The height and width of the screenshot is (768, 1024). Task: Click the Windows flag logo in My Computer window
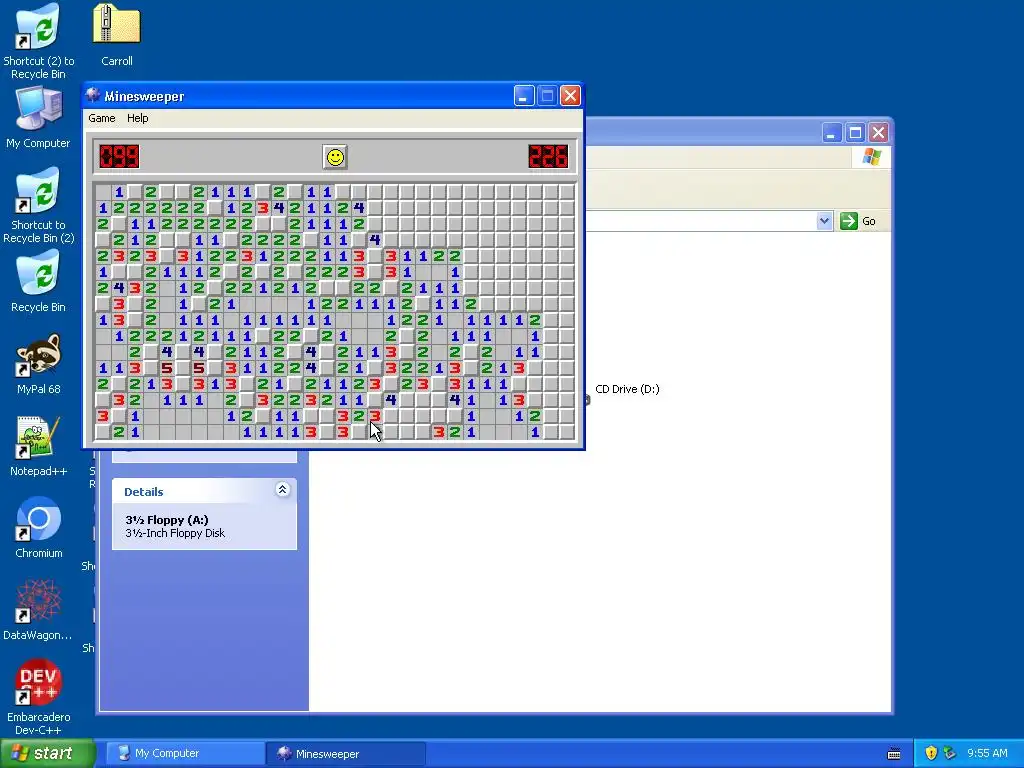click(x=872, y=157)
